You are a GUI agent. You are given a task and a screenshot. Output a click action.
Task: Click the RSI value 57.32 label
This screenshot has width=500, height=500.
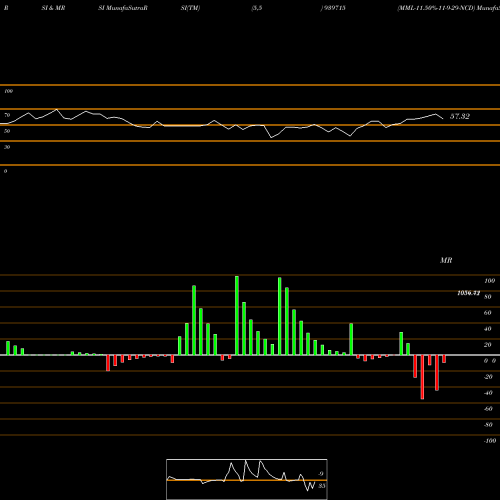tap(460, 116)
